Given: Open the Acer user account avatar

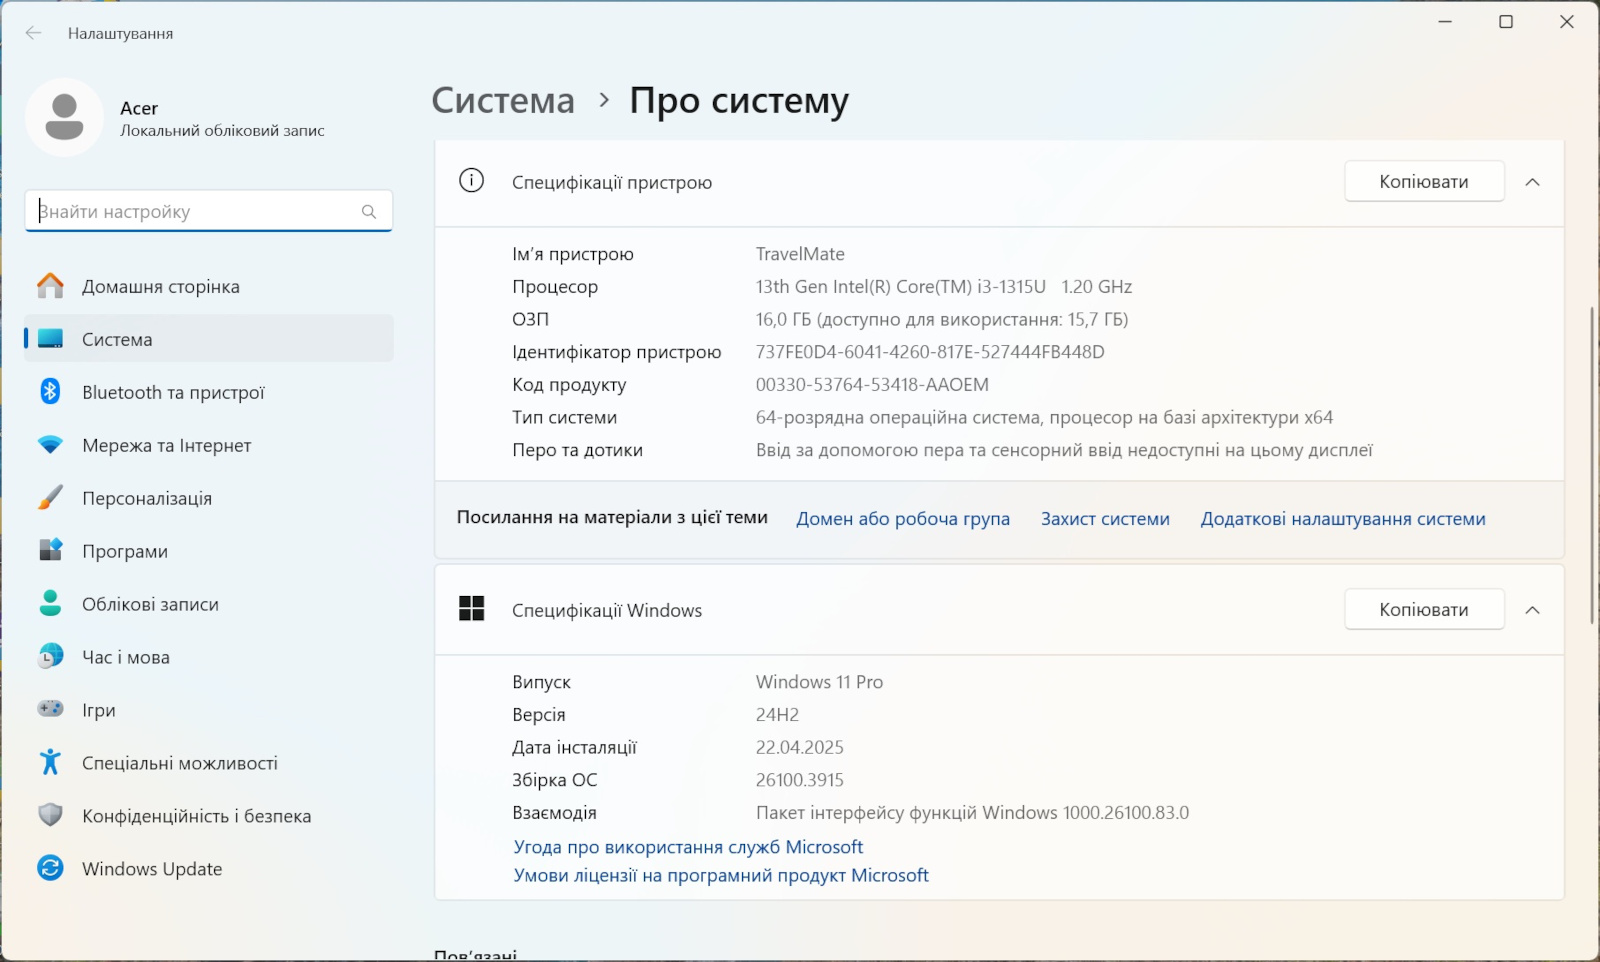Looking at the screenshot, I should point(65,118).
